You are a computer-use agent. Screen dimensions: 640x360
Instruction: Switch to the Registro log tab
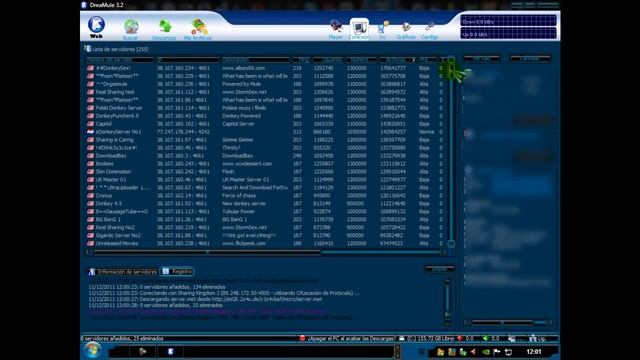tap(178, 271)
